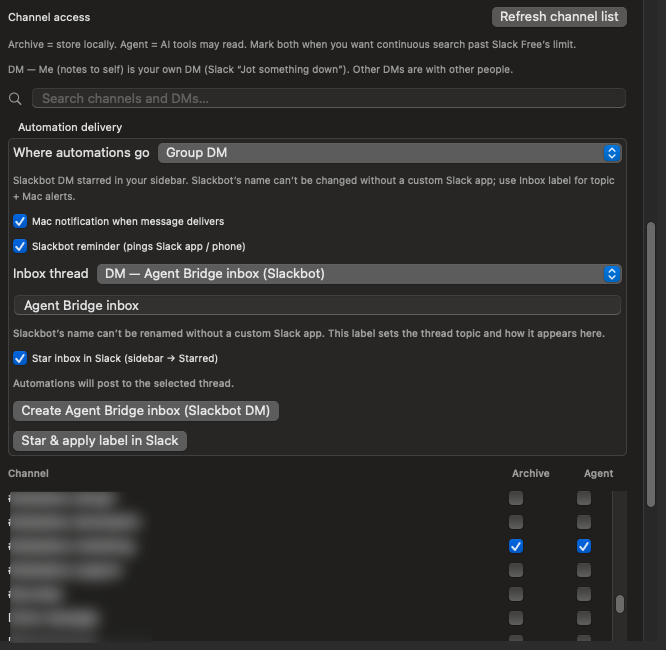Click the Archive column header
Screen dimensions: 666x650
pyautogui.click(x=531, y=473)
